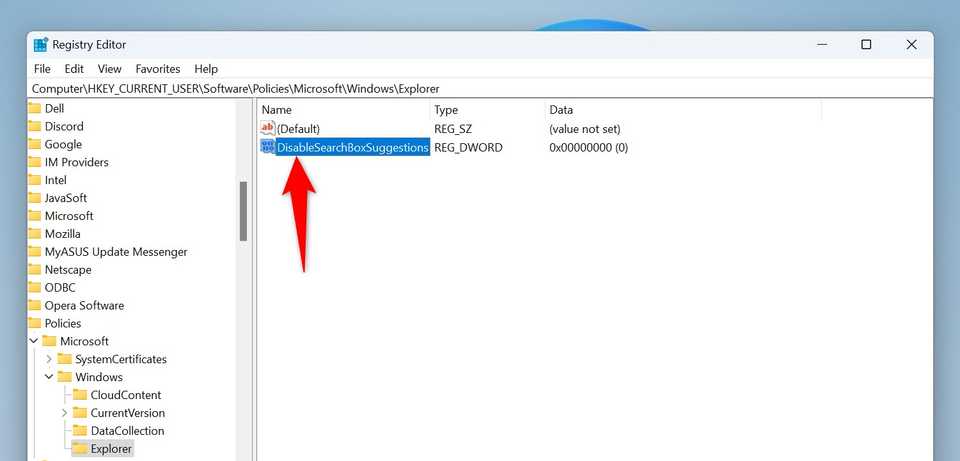The width and height of the screenshot is (960, 461).
Task: Select the Explorer key in the tree
Action: [111, 449]
